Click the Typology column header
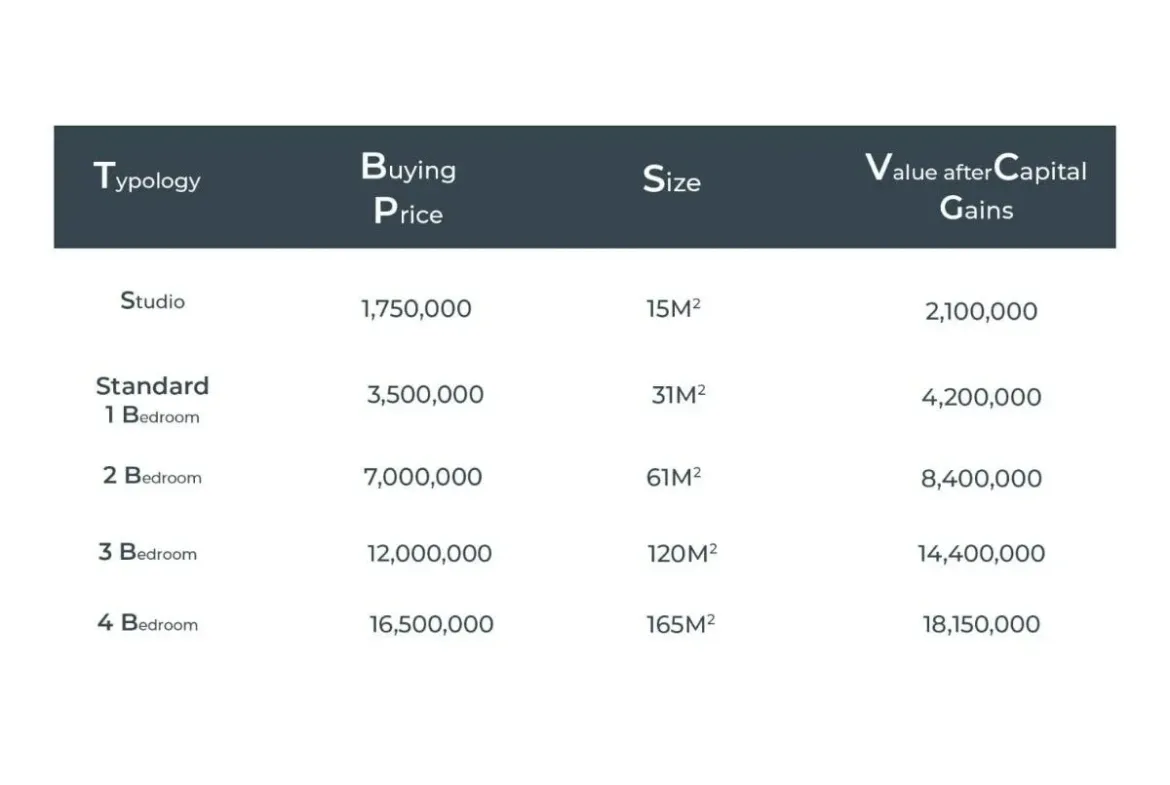 147,177
